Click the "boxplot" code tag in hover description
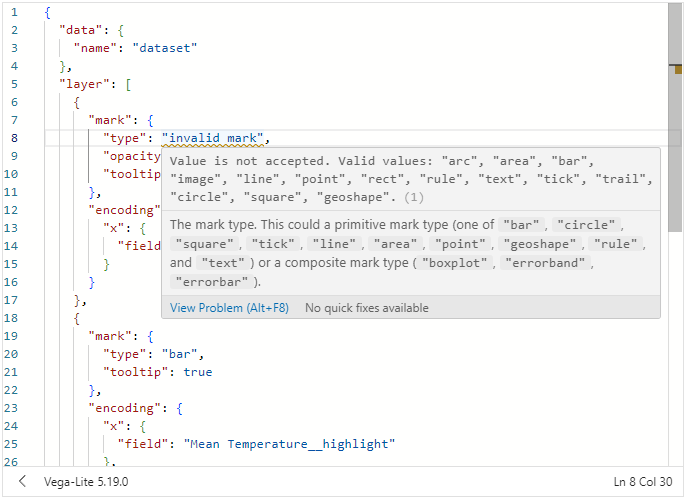The width and height of the screenshot is (684, 498). [455, 263]
